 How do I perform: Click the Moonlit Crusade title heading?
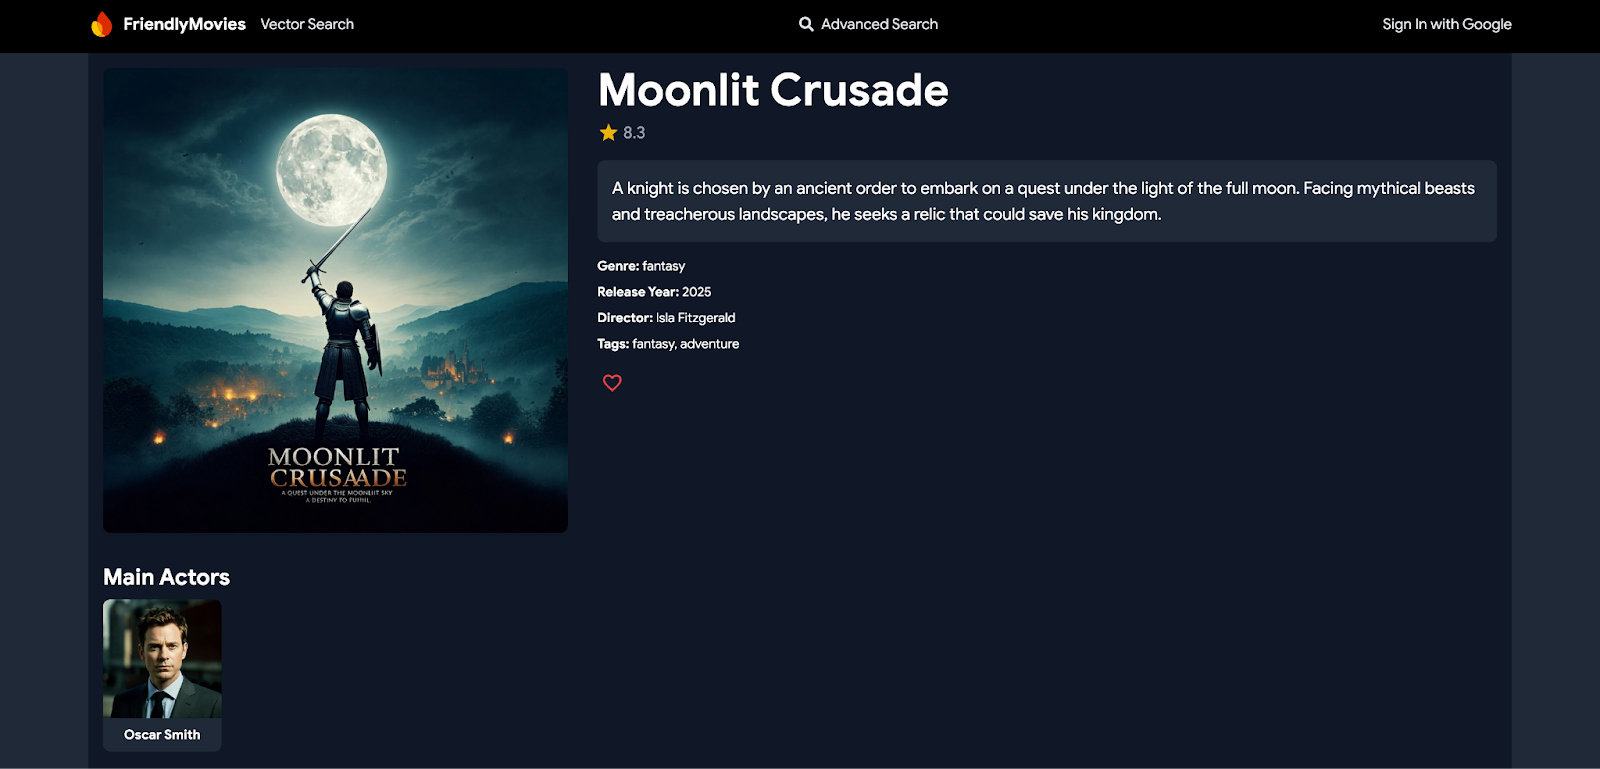(773, 90)
